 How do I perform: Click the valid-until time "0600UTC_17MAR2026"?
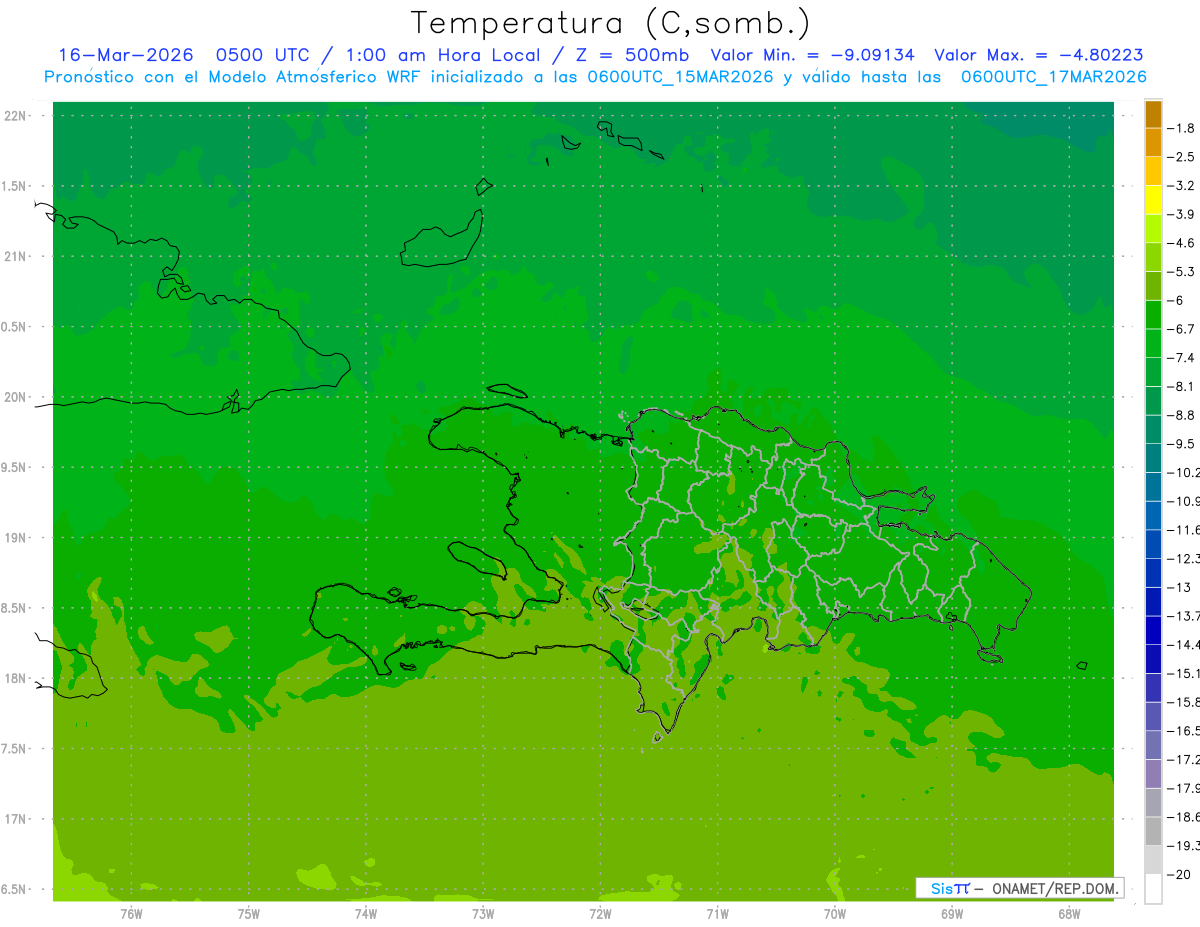click(1053, 76)
